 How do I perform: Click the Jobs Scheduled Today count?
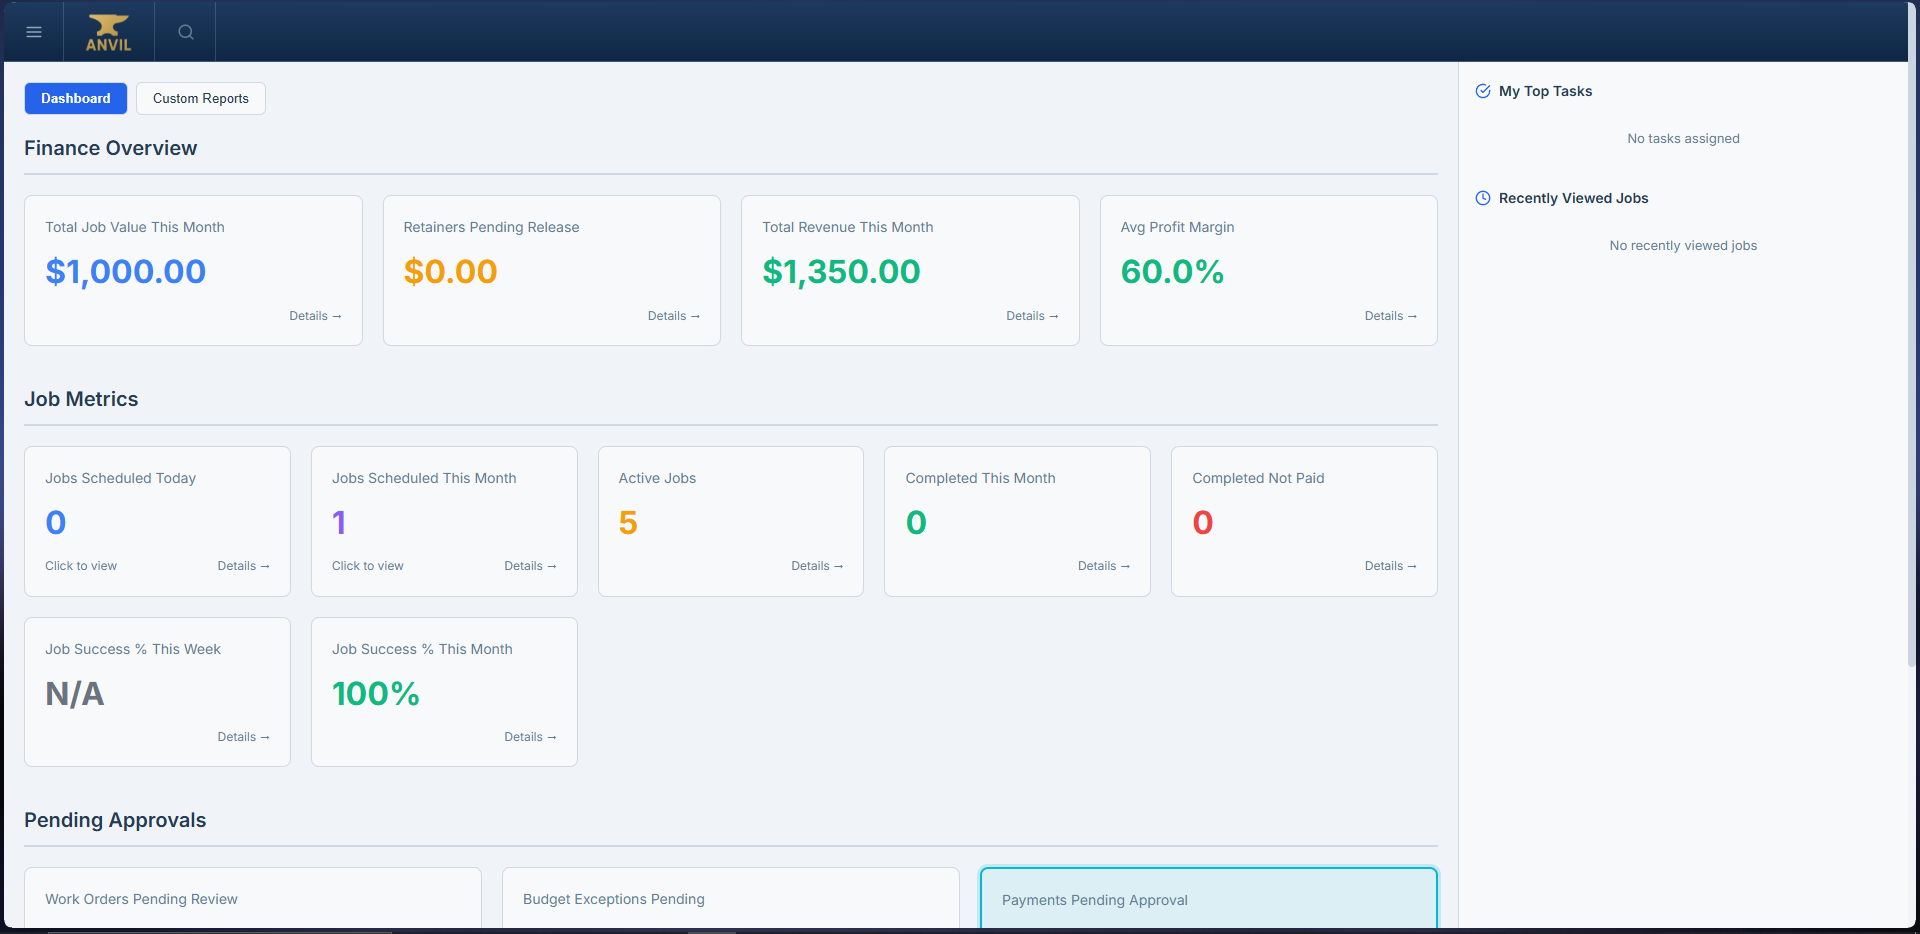point(80,565)
